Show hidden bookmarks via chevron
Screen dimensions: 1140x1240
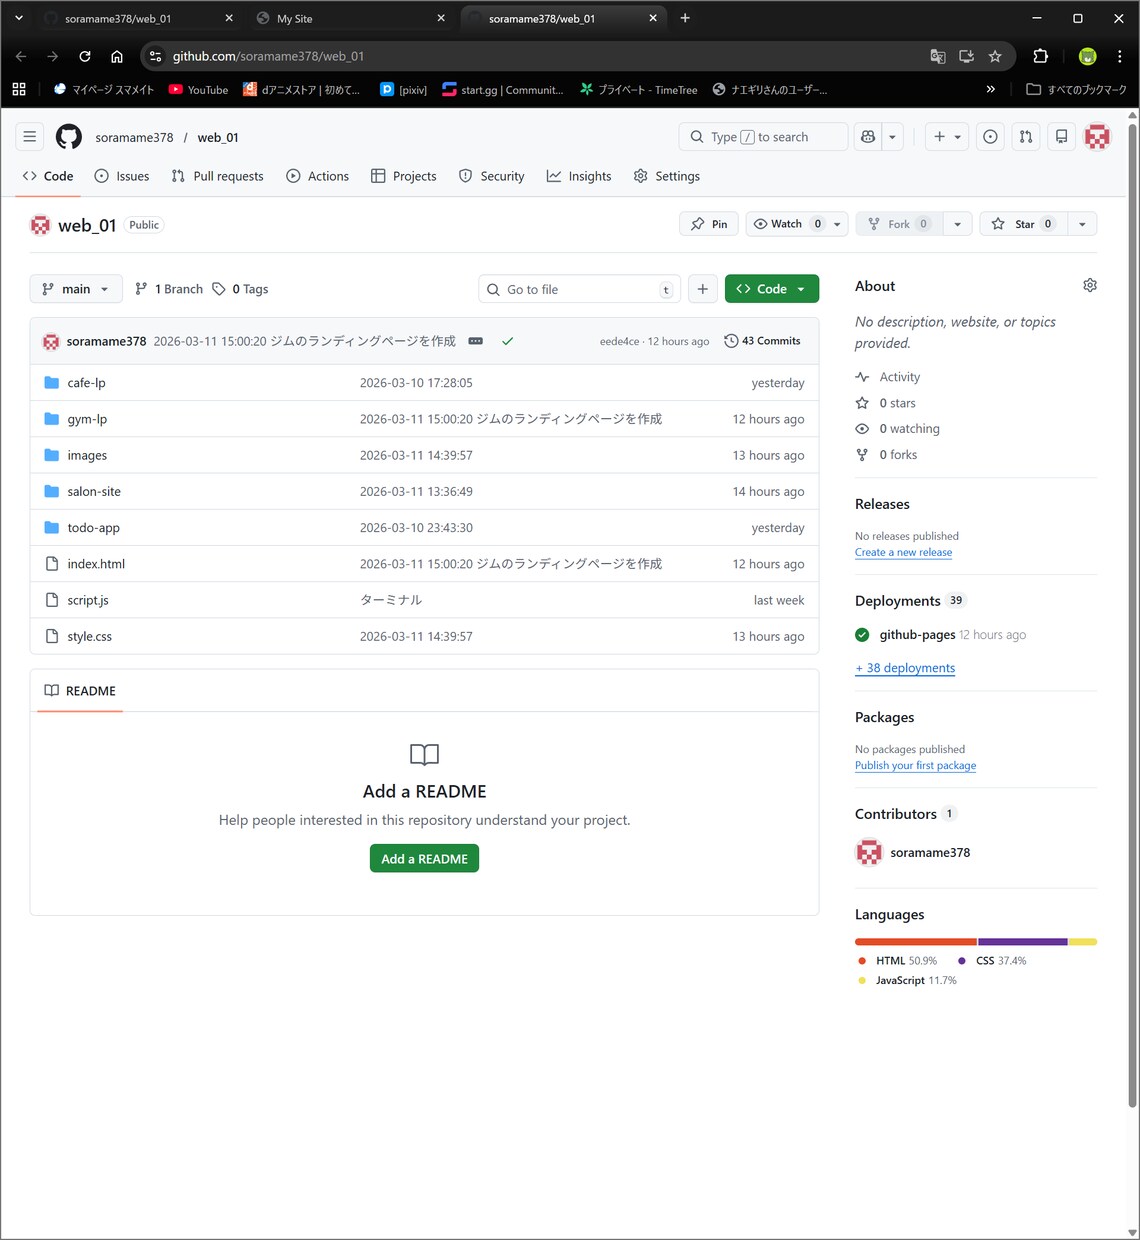[991, 89]
